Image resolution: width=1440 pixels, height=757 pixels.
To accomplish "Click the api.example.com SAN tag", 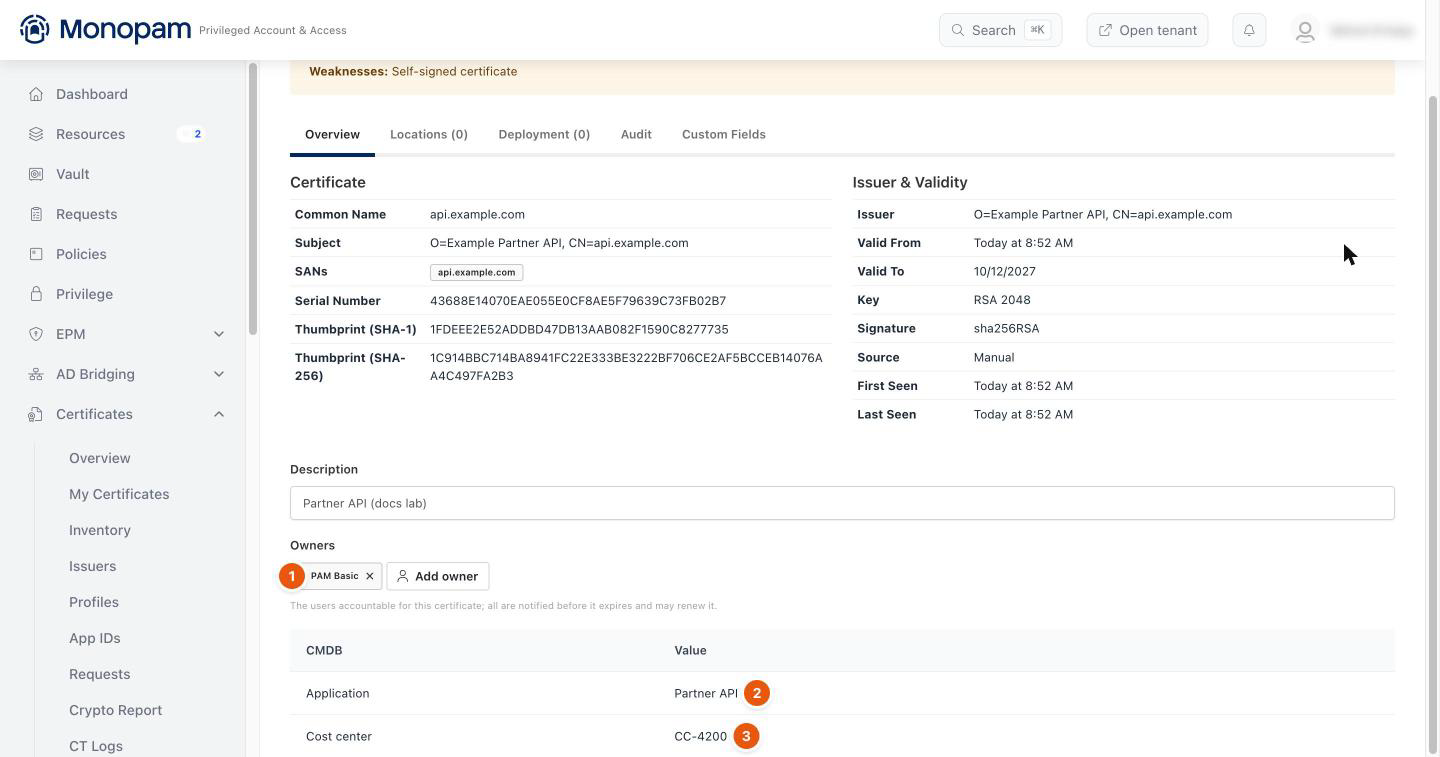I will pos(477,272).
